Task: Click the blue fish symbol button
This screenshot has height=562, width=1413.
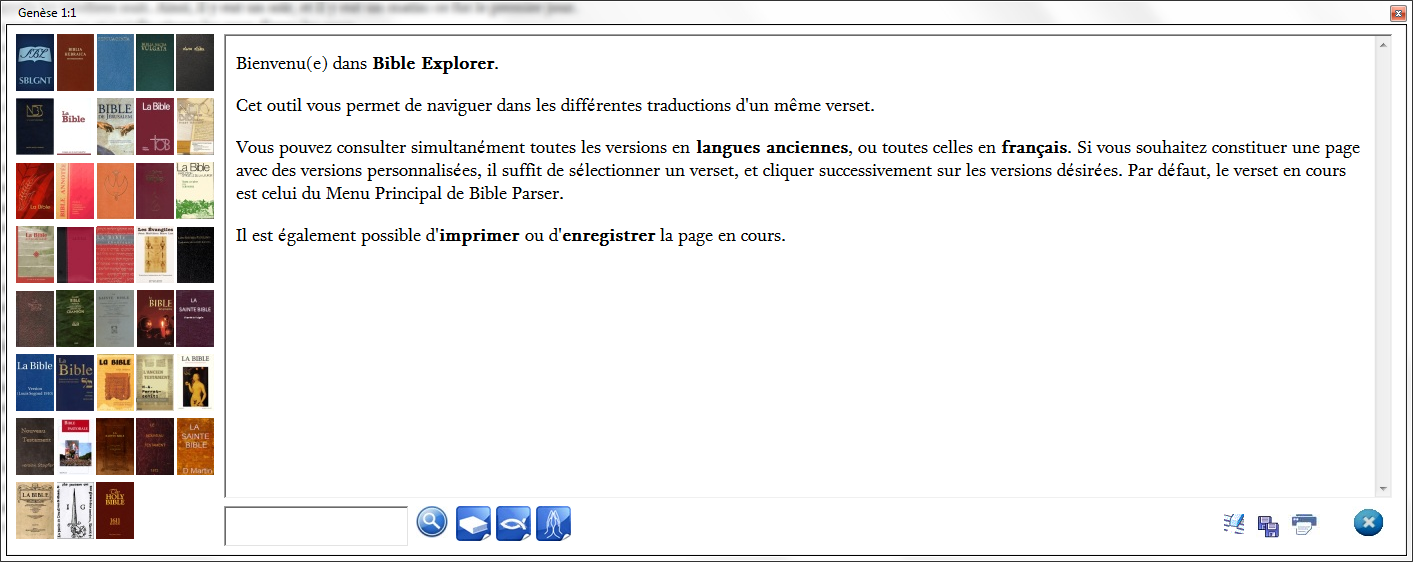Action: pos(513,523)
